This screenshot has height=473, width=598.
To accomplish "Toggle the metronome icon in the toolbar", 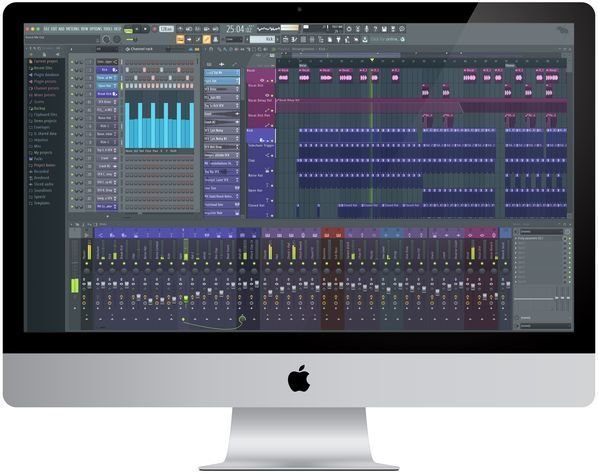I will (180, 29).
